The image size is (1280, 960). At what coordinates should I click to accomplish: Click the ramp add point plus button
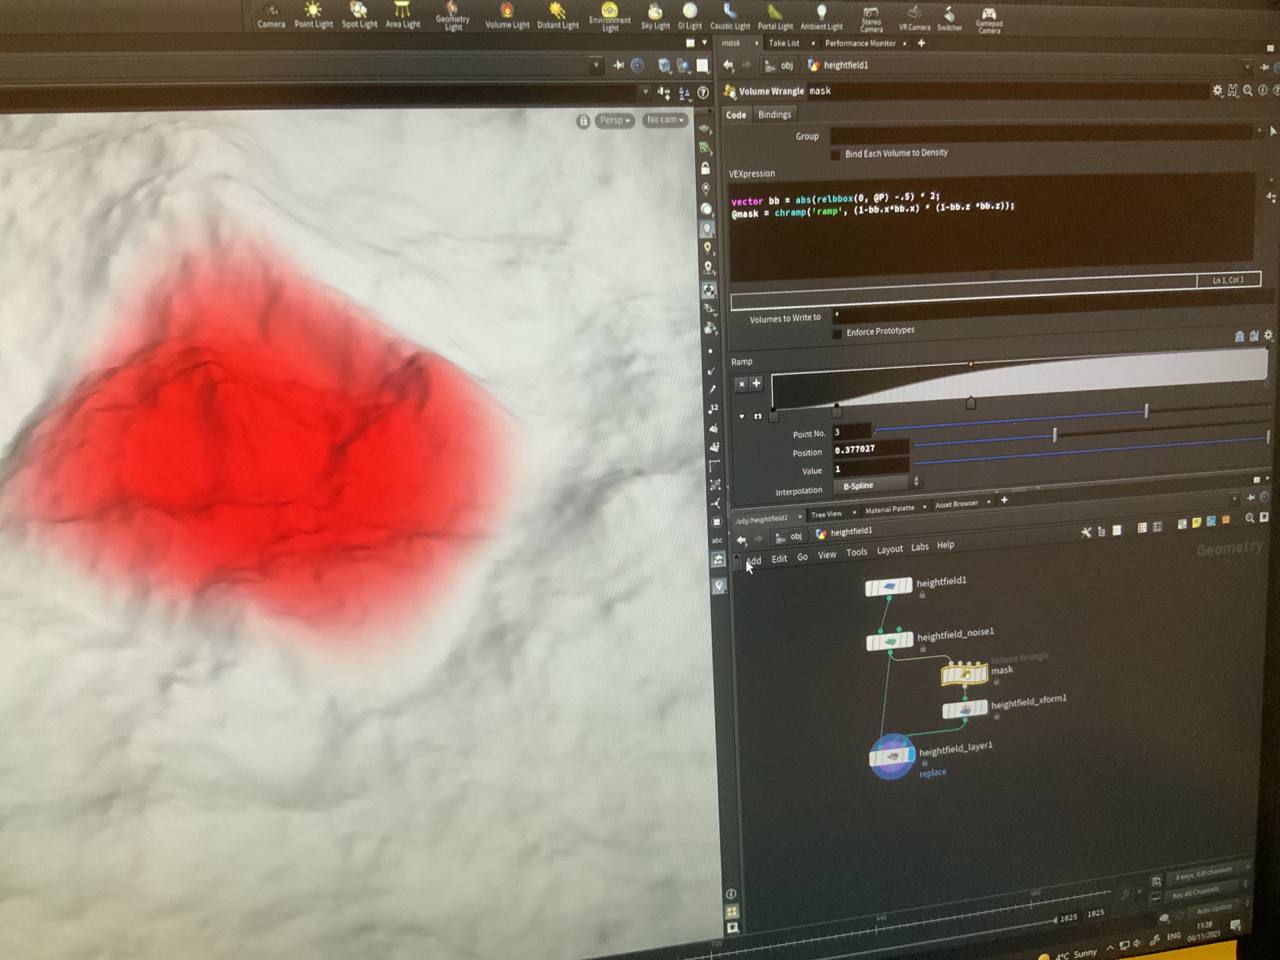tap(756, 383)
